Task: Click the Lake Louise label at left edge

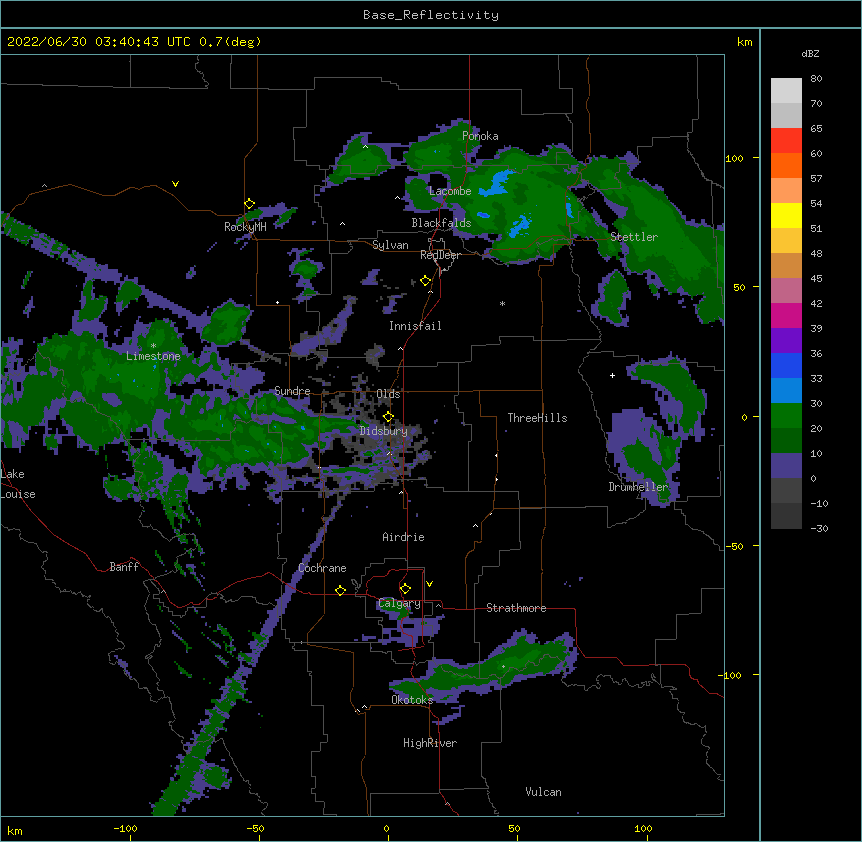Action: 18,484
